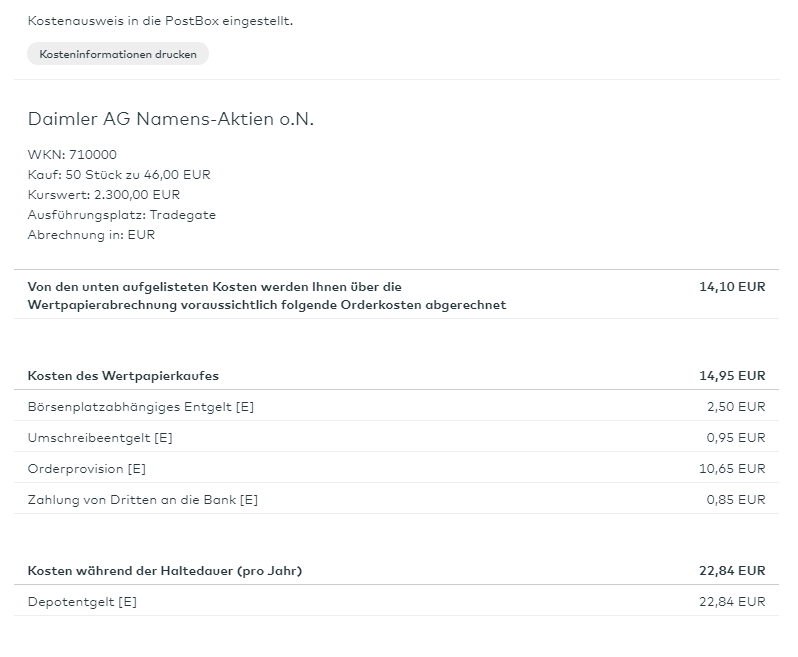The height and width of the screenshot is (657, 798).
Task: Click the Kurswert: 2.300,00 EUR line
Action: [x=104, y=194]
